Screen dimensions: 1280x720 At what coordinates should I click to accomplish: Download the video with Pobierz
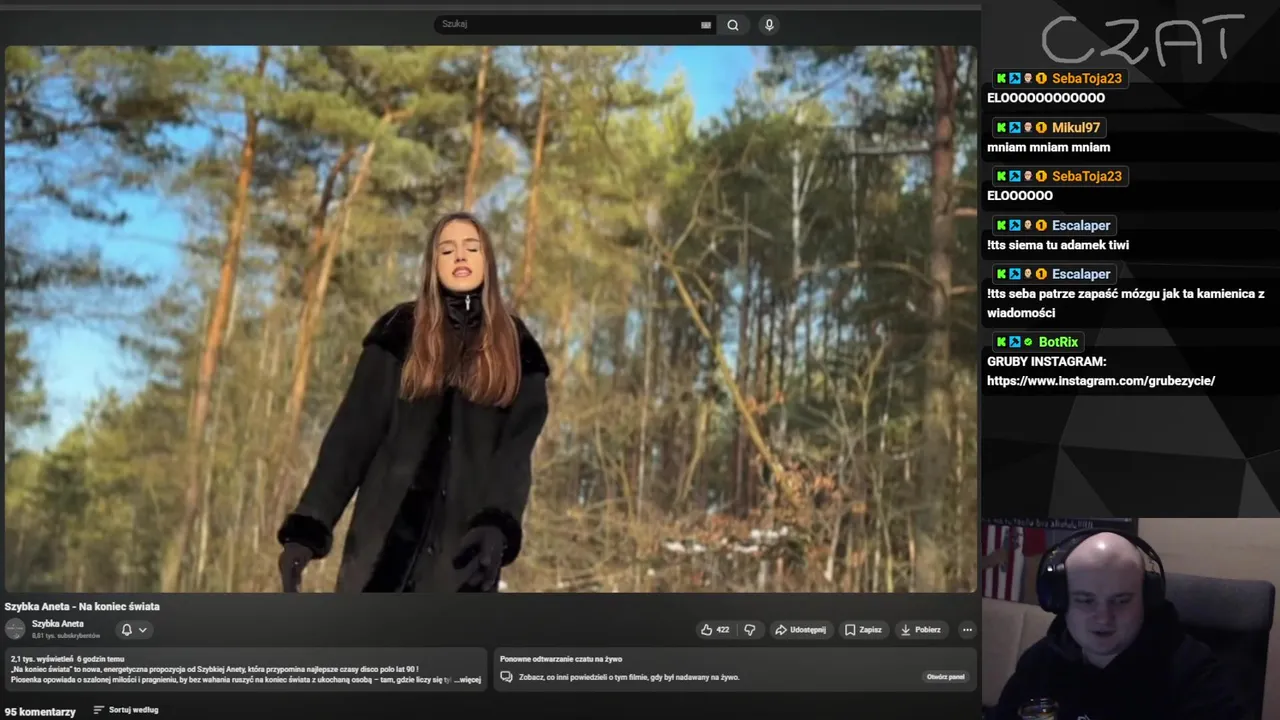point(921,630)
